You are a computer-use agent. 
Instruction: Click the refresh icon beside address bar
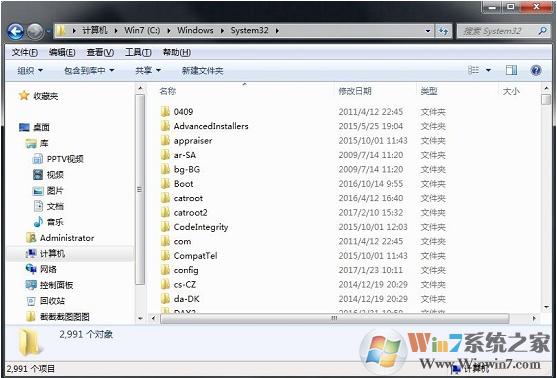click(x=443, y=31)
